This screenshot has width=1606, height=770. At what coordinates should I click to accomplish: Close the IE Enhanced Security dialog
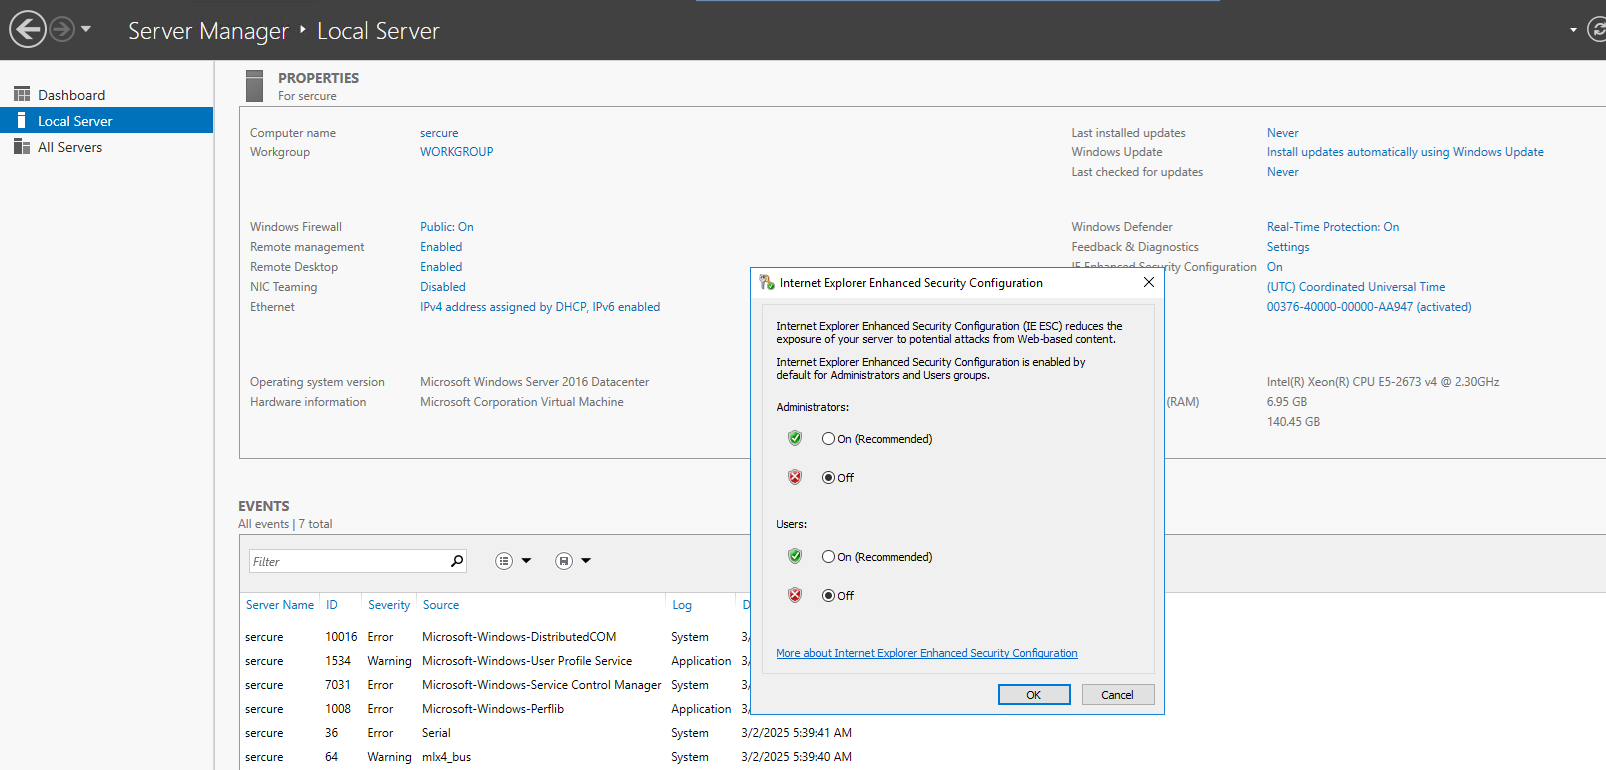pos(1149,282)
